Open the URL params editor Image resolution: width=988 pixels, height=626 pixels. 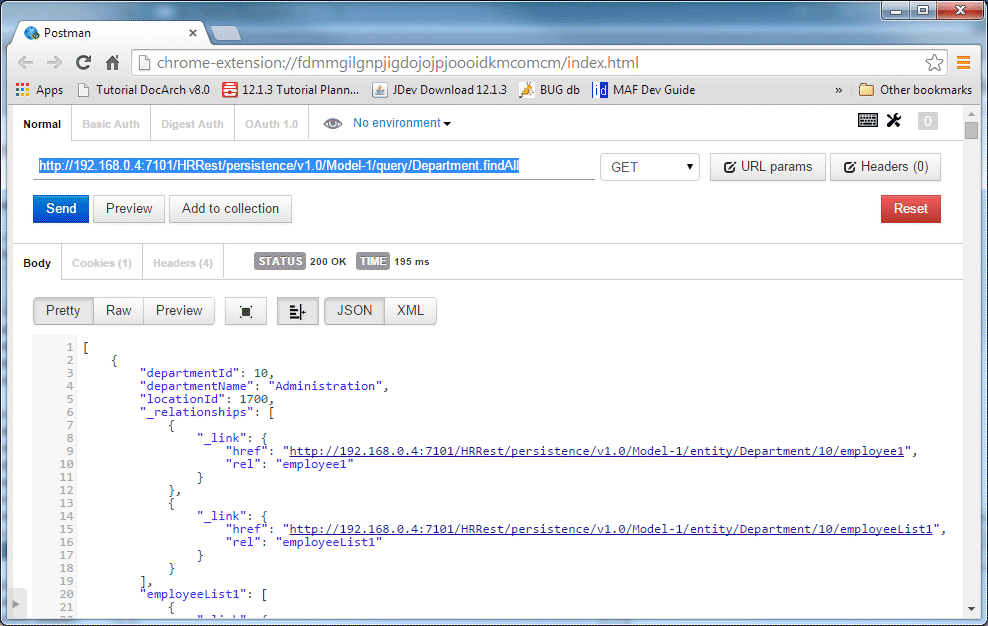click(x=767, y=167)
